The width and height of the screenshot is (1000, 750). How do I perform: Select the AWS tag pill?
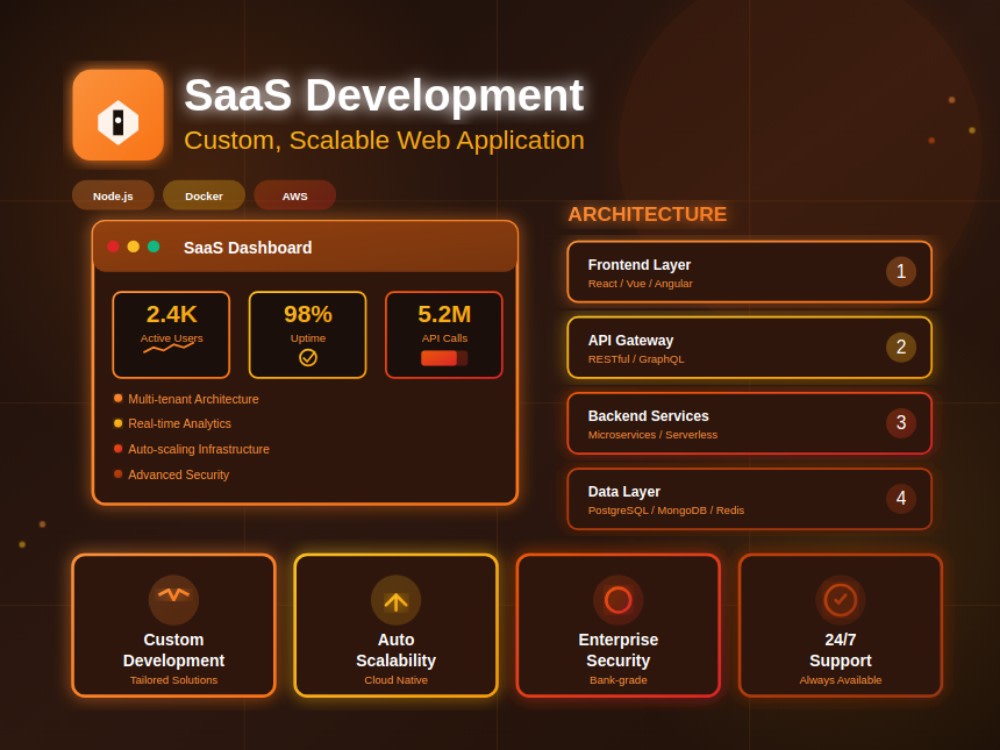click(x=295, y=195)
